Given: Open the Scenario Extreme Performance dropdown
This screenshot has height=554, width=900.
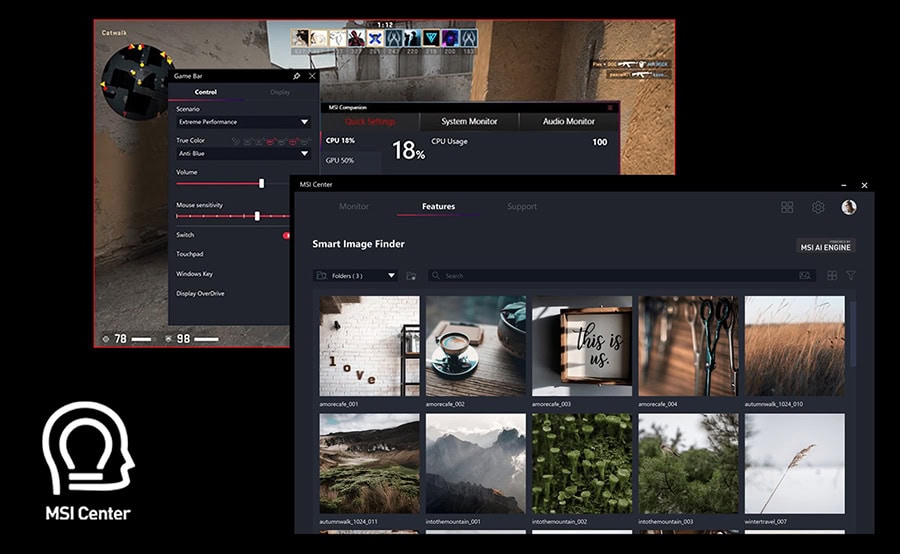Looking at the screenshot, I should point(243,122).
